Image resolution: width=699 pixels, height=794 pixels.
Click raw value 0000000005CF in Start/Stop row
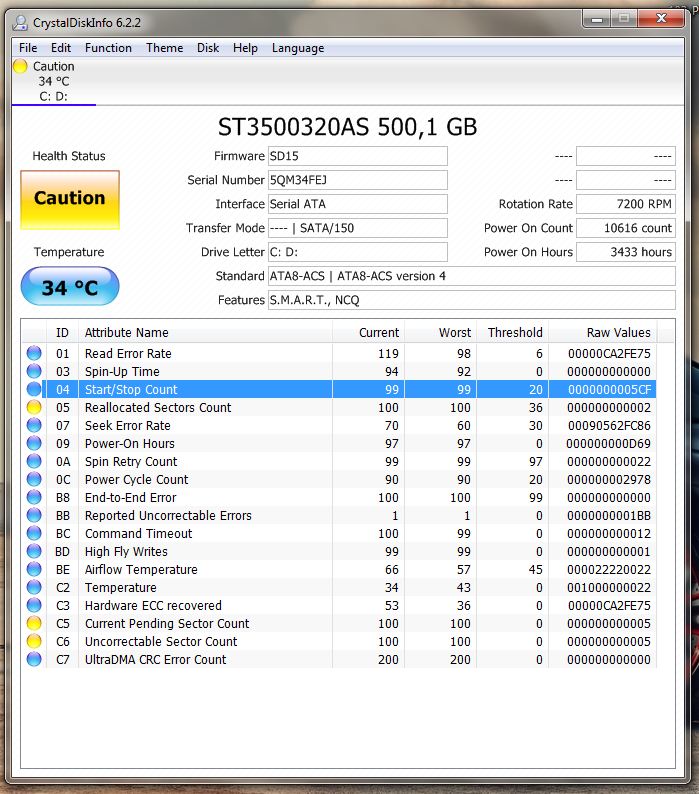[x=609, y=389]
